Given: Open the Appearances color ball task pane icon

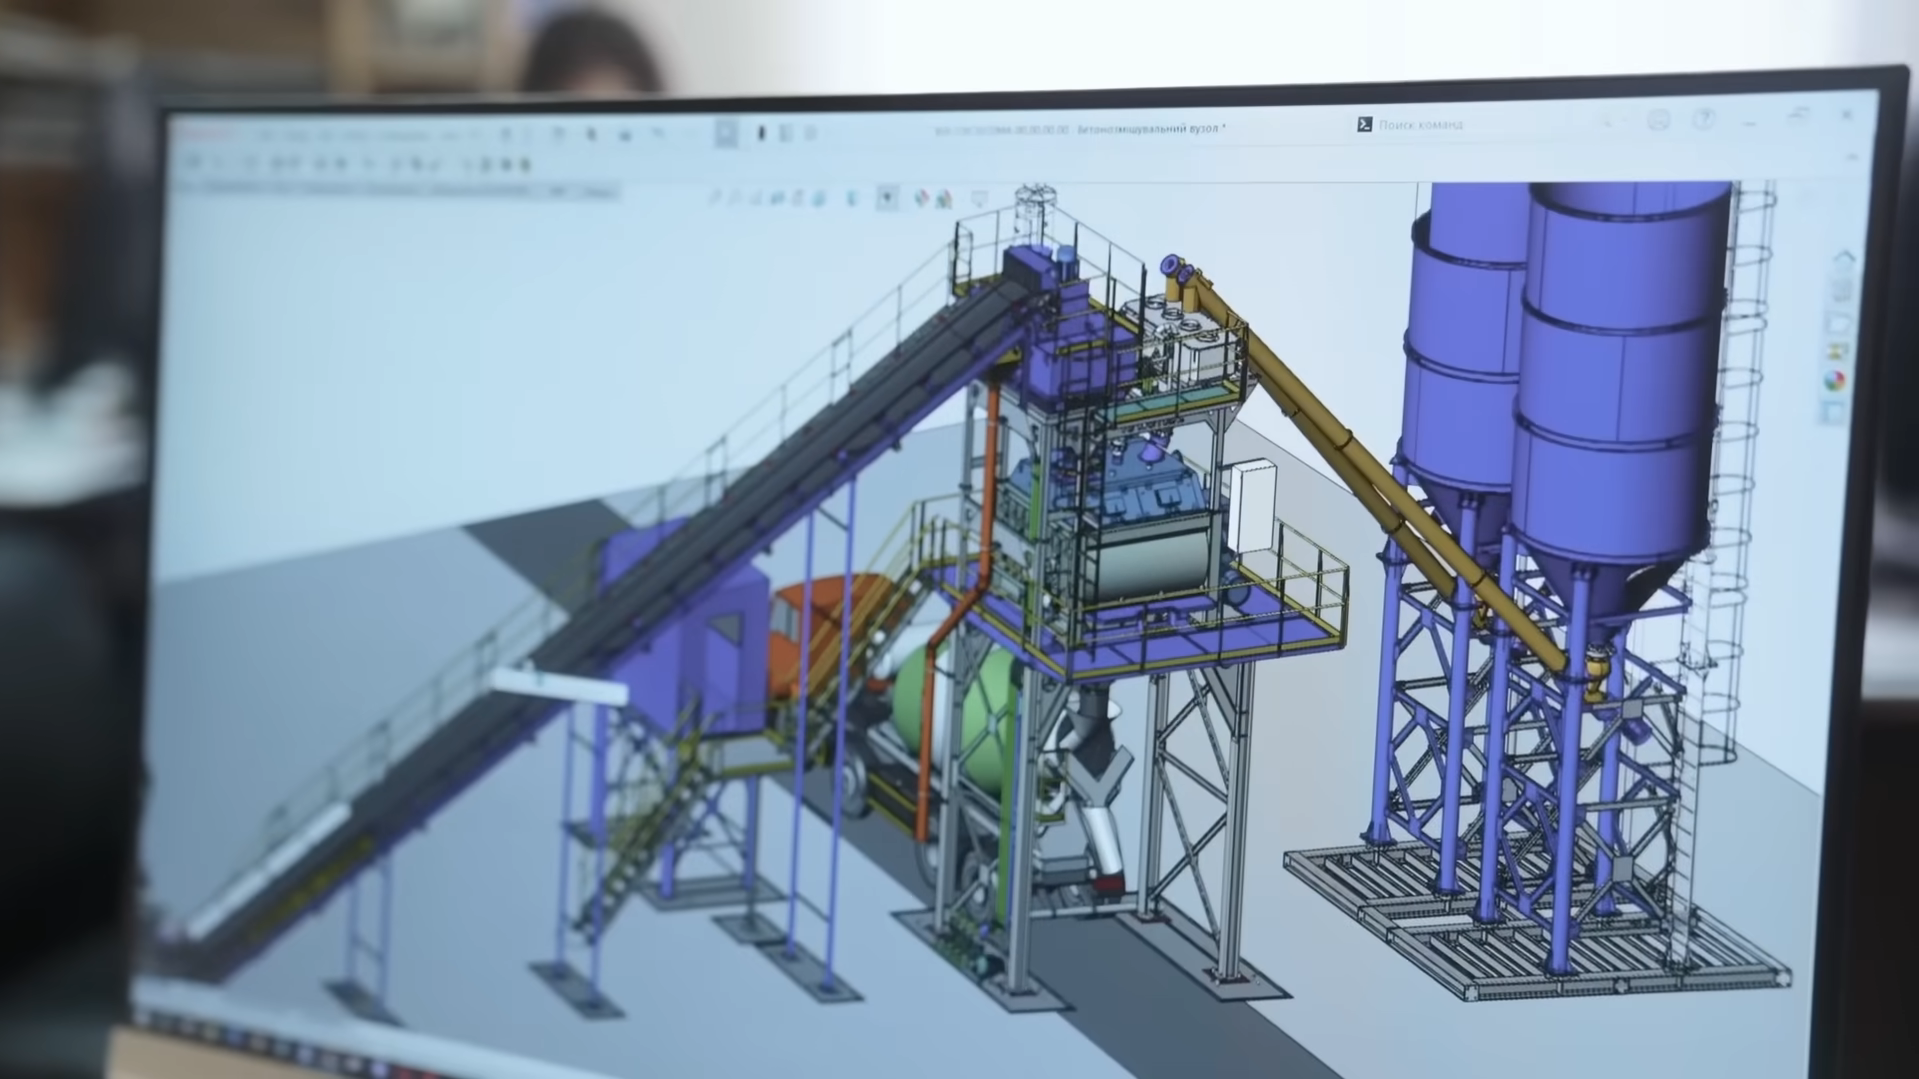Looking at the screenshot, I should pos(1835,381).
